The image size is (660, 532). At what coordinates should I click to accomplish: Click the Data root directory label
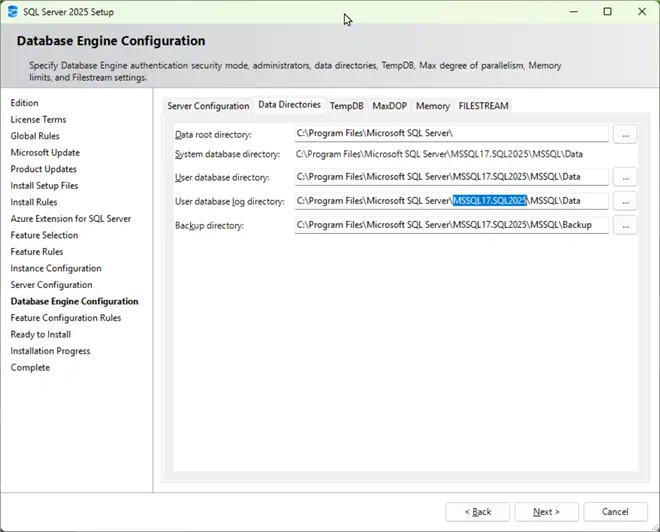tap(213, 135)
